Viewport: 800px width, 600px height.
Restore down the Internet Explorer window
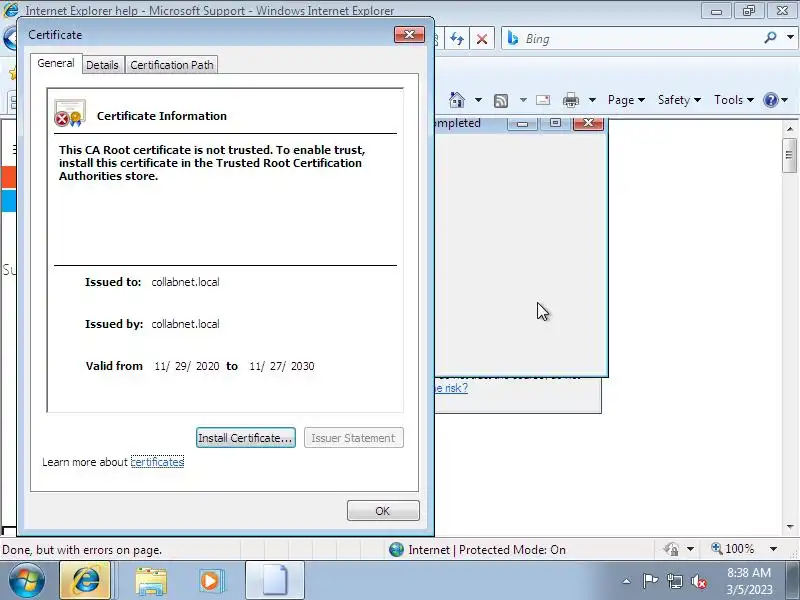pos(748,11)
